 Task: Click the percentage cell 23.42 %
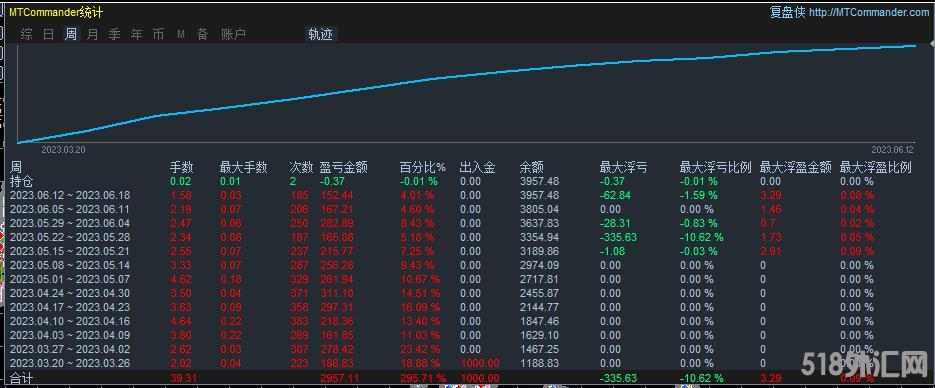[420, 349]
